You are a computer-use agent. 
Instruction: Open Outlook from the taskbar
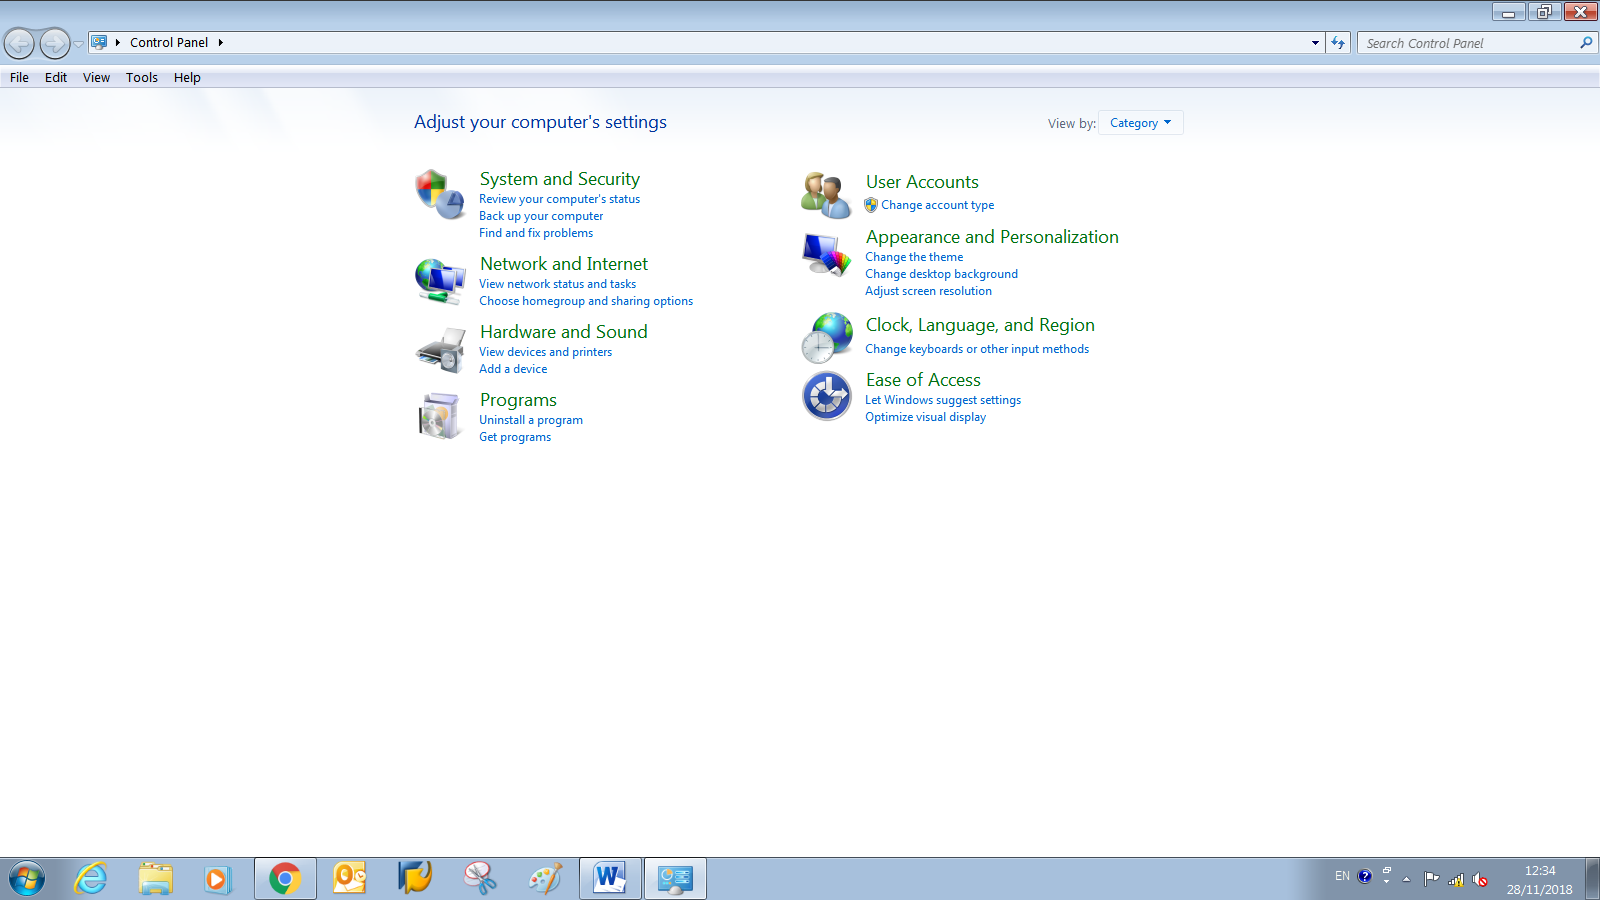click(350, 879)
